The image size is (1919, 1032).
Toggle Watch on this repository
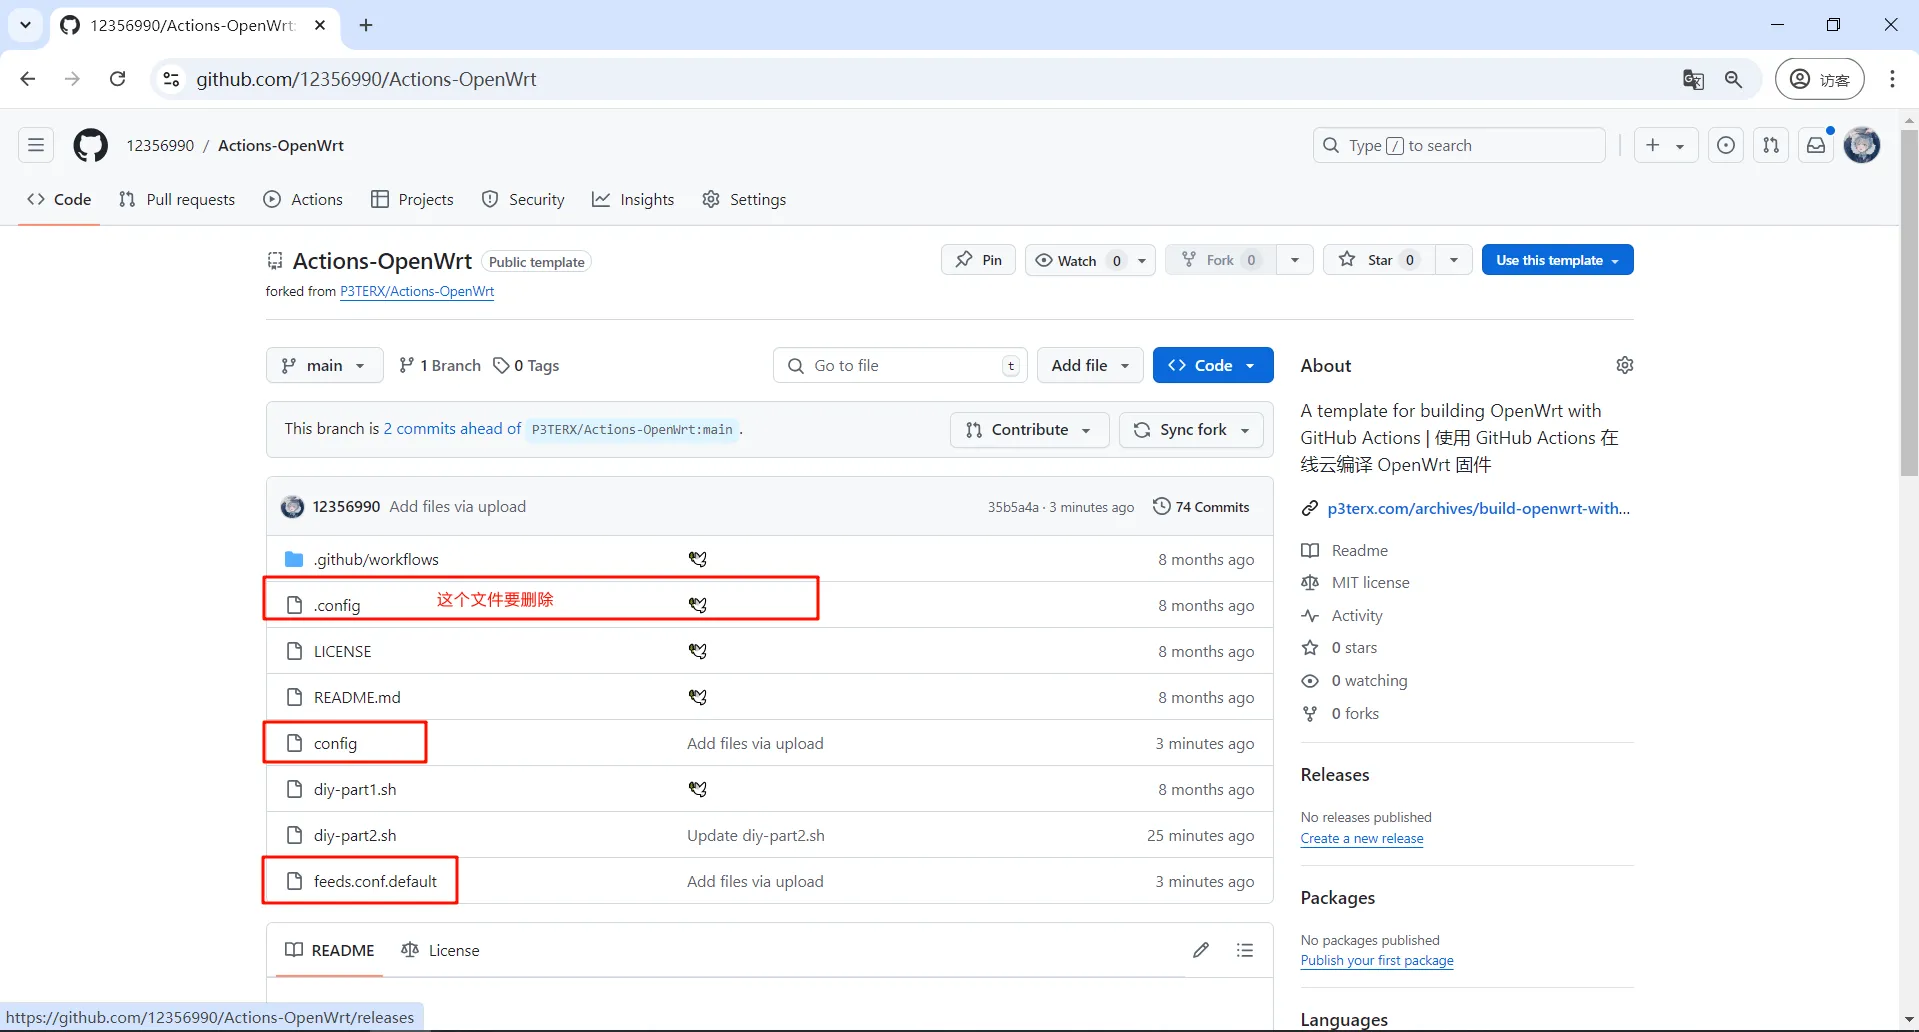click(1066, 260)
